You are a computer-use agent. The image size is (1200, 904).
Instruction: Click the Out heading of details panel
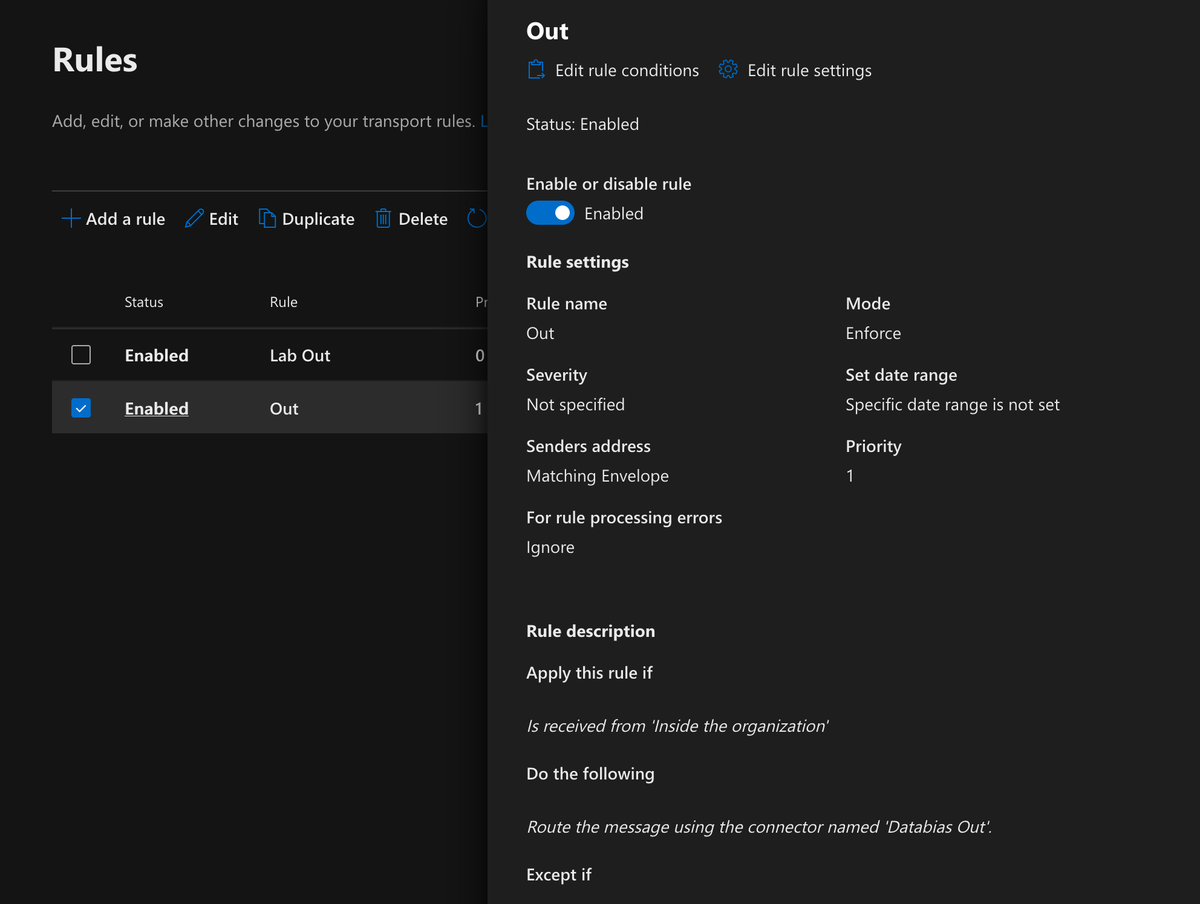(547, 31)
